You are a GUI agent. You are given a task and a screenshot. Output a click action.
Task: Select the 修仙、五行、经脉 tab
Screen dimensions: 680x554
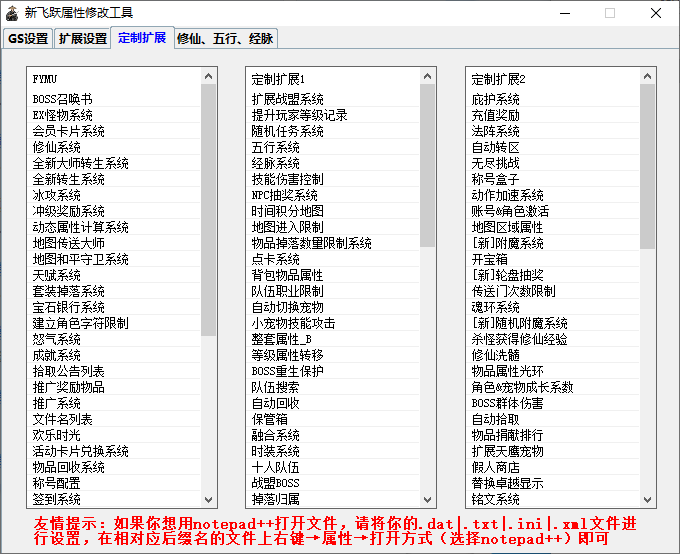(x=224, y=39)
